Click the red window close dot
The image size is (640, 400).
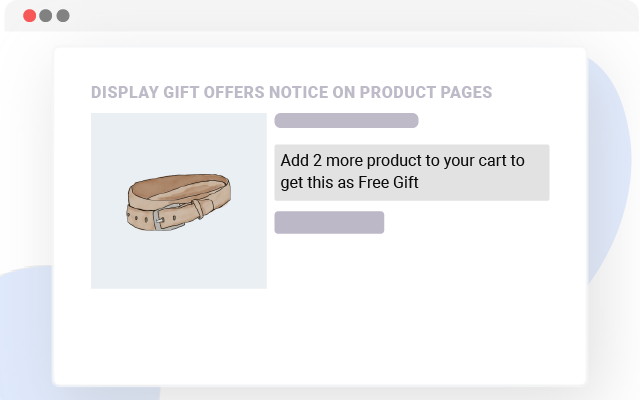point(29,16)
